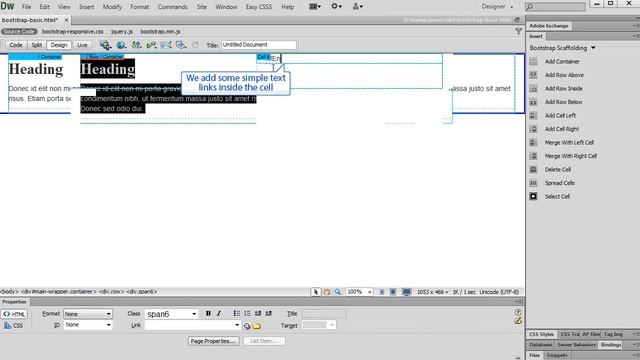Open the Link field dropdown arrow
Viewport: 640px width, 360px height.
[x=237, y=325]
